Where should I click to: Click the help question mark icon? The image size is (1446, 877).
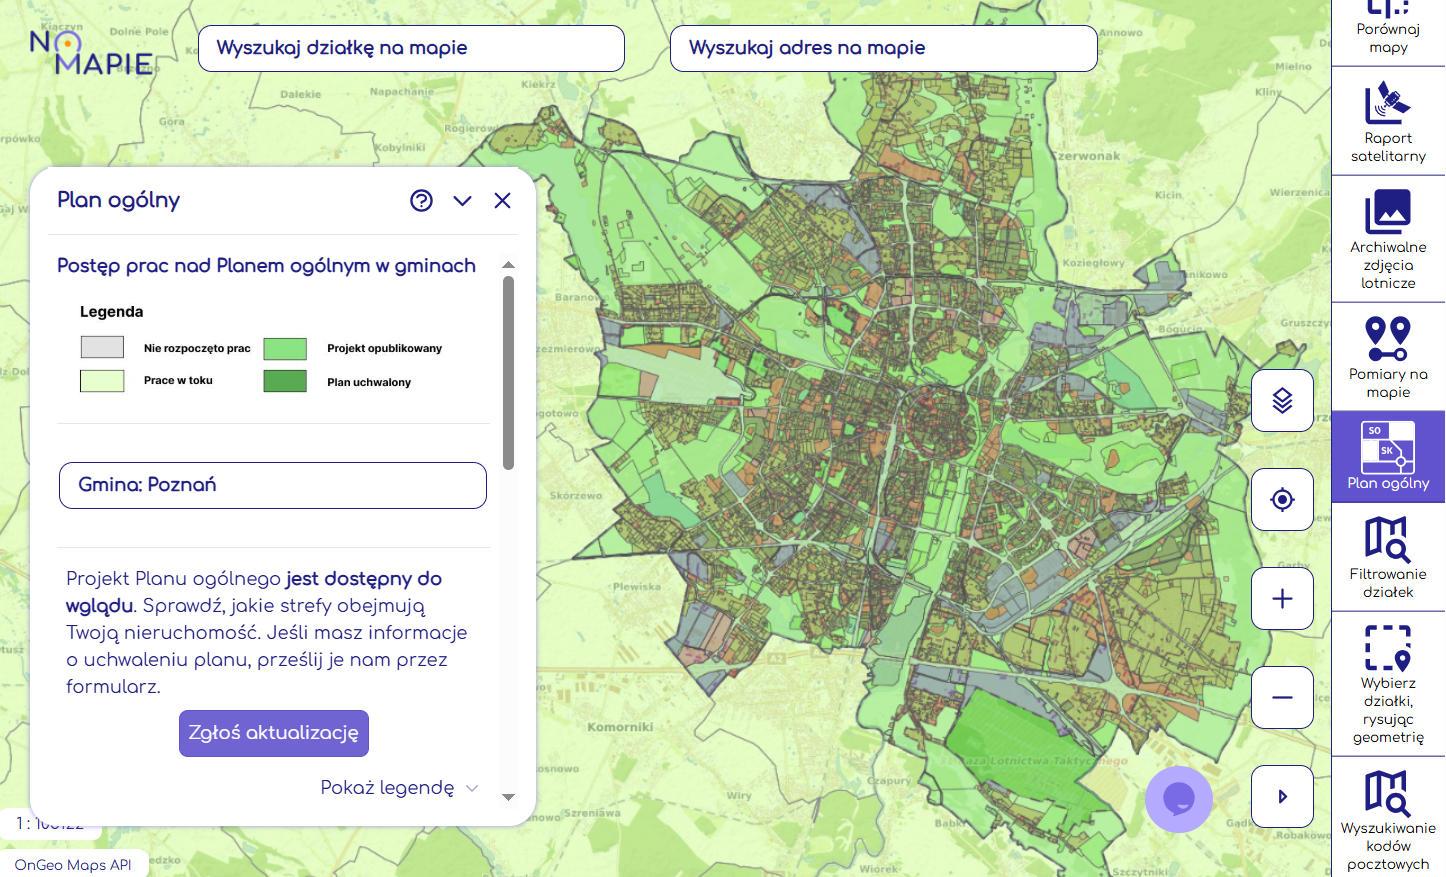[421, 201]
